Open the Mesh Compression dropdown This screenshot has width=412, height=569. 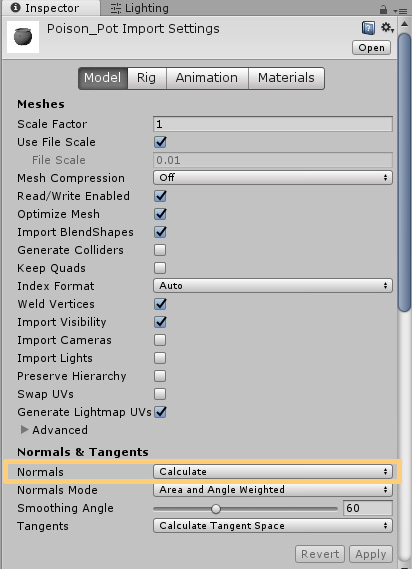click(273, 178)
